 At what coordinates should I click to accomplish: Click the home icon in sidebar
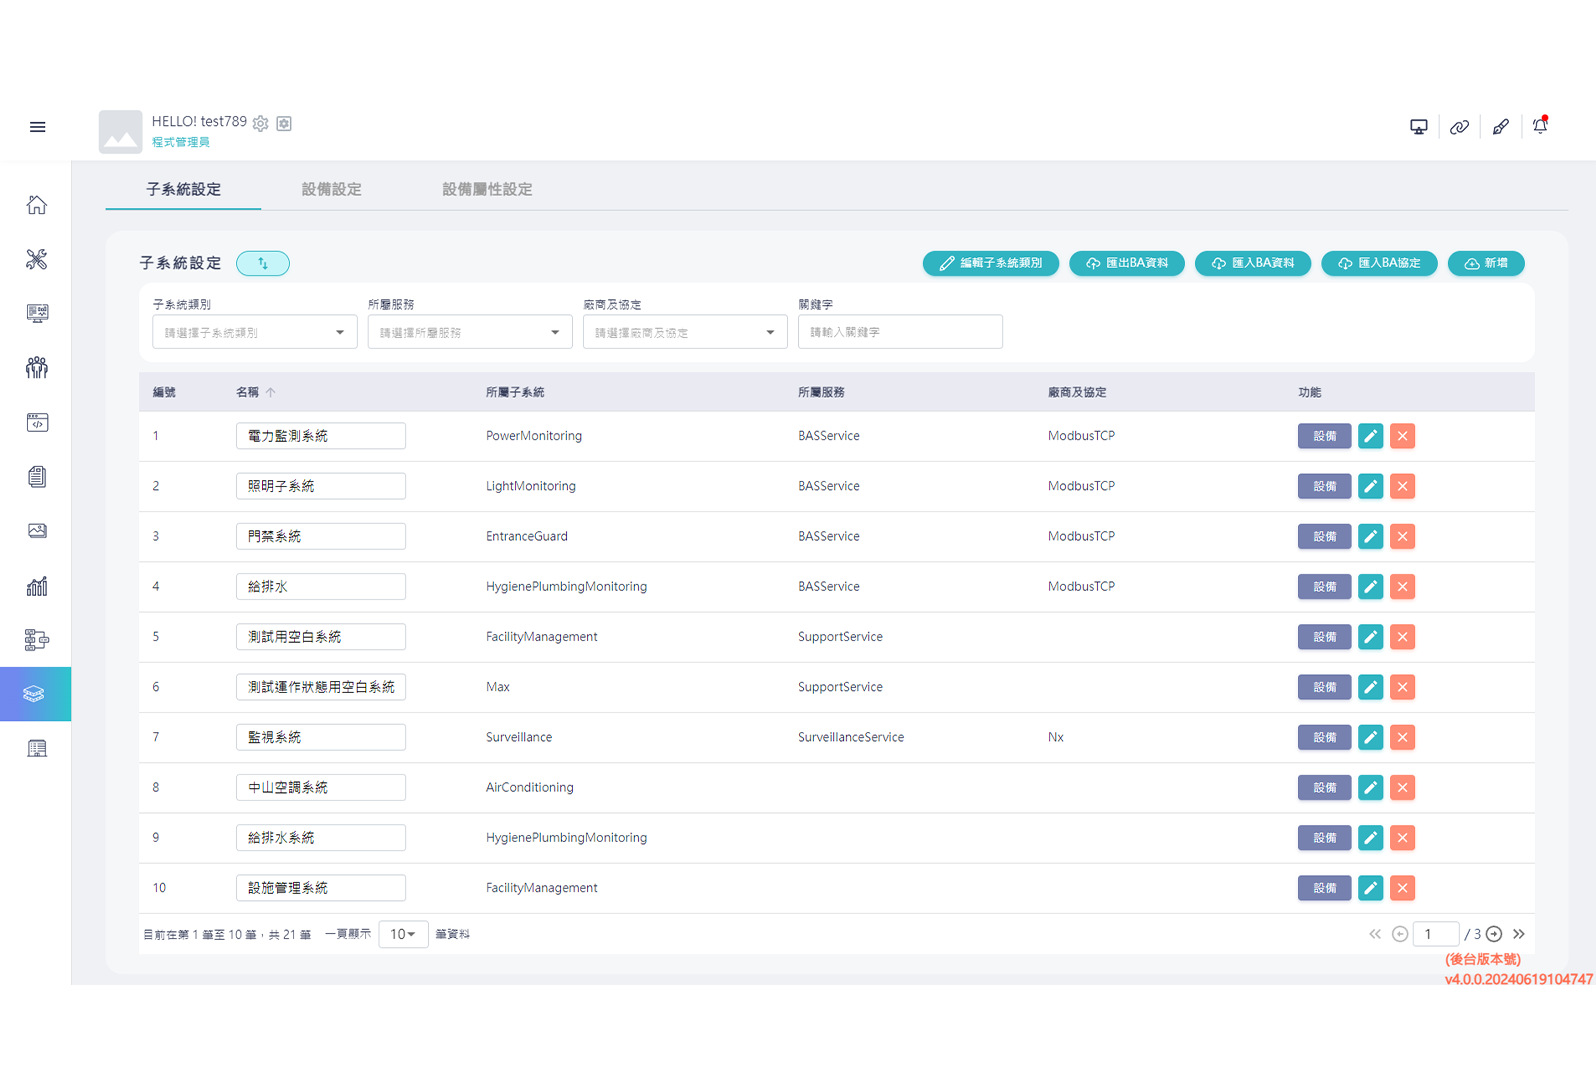click(x=37, y=205)
